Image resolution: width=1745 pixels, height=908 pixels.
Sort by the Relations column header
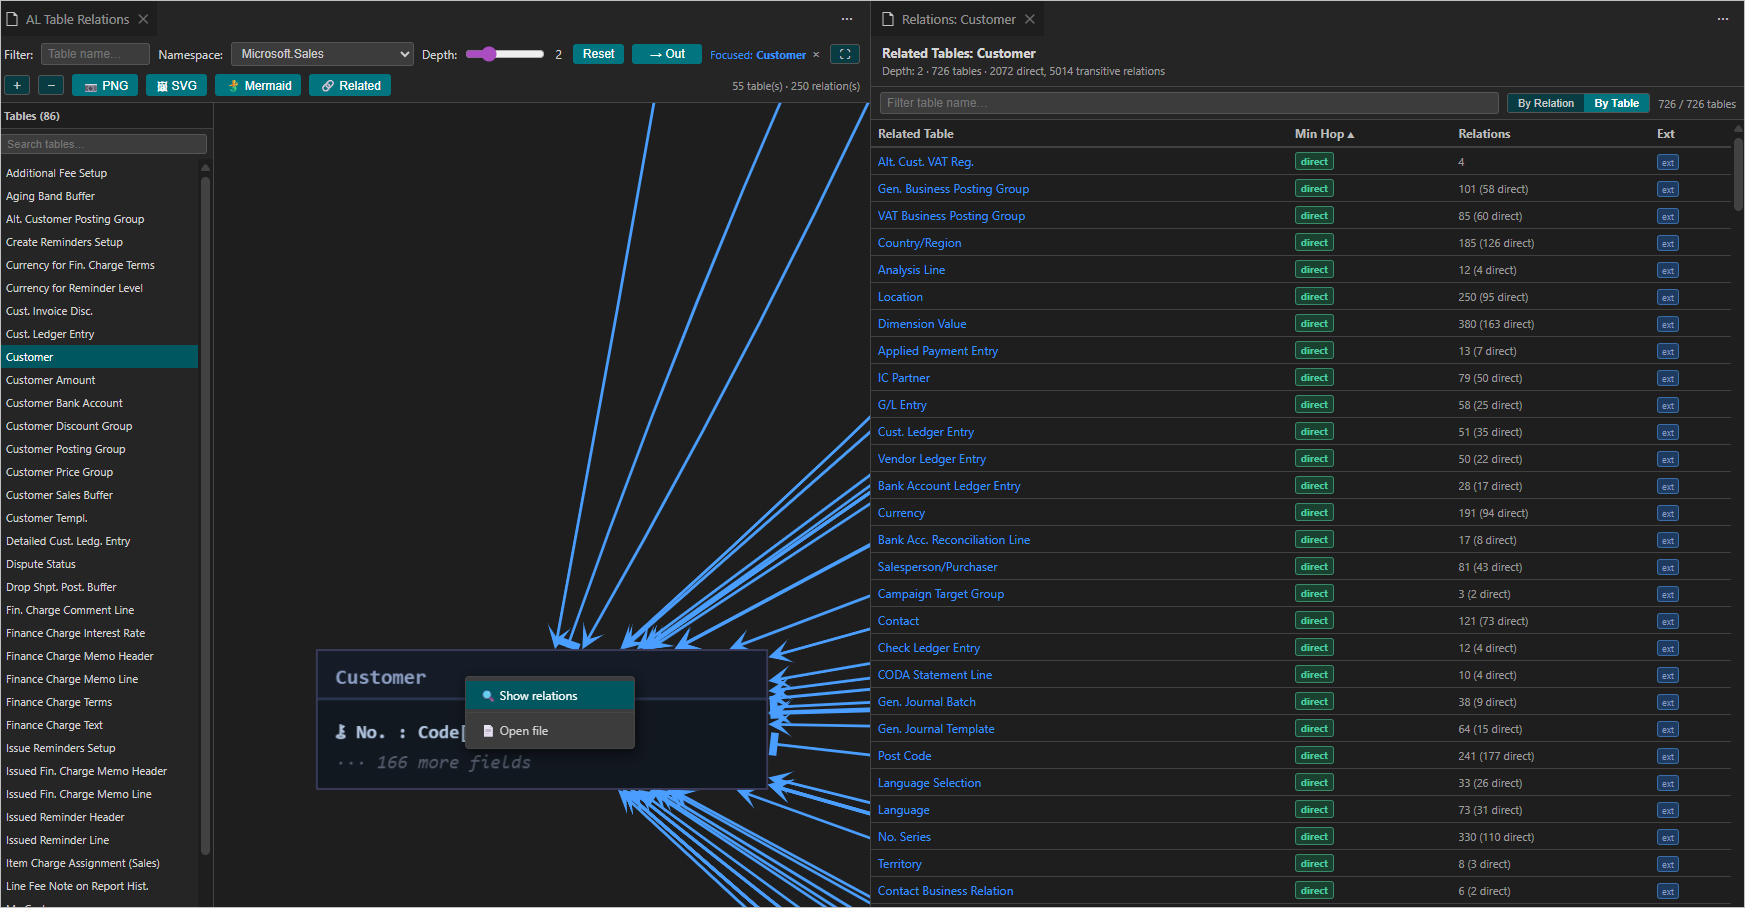point(1484,134)
